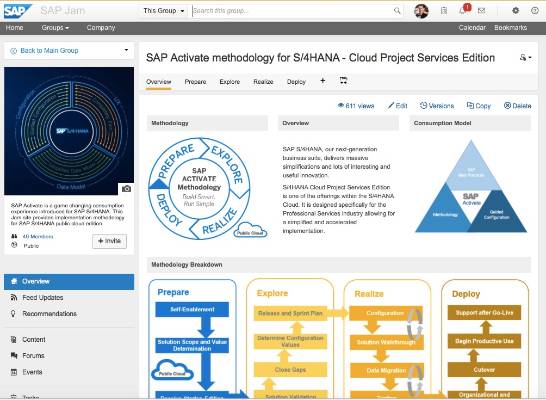This screenshot has width=546, height=400.
Task: Click the Public Cloud icon in Prepare box
Action: [x=172, y=370]
